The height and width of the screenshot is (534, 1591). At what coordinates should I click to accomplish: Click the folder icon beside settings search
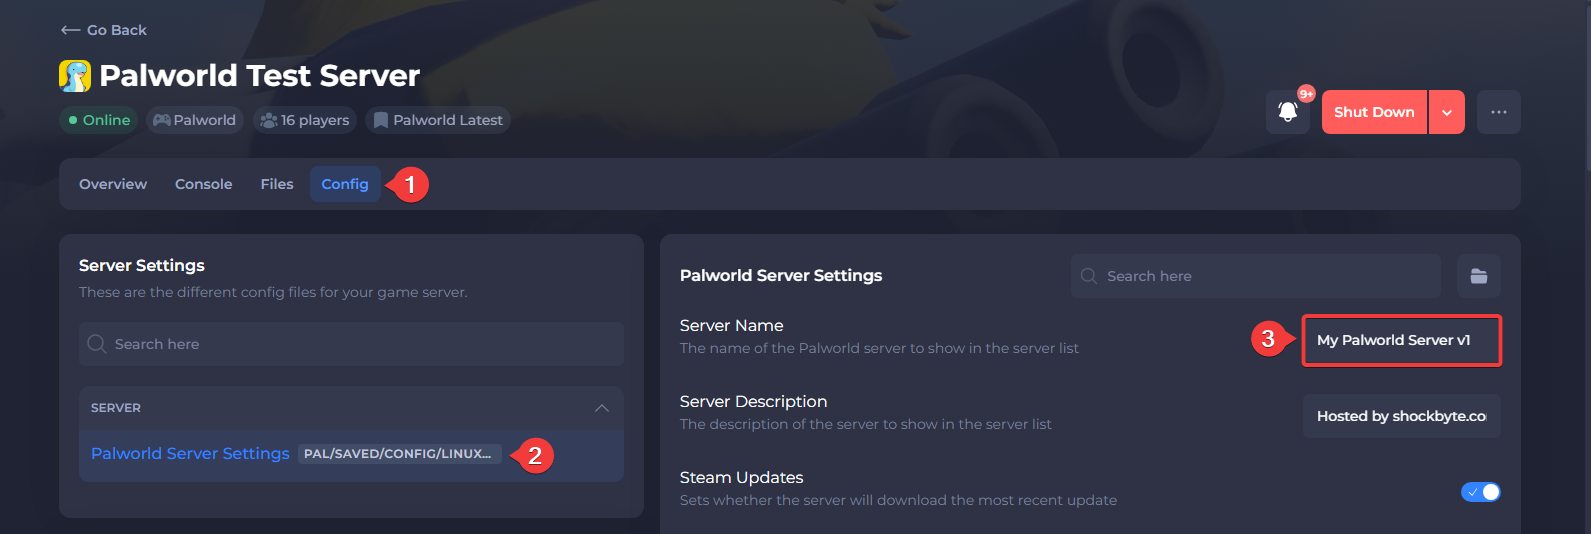[x=1478, y=276]
